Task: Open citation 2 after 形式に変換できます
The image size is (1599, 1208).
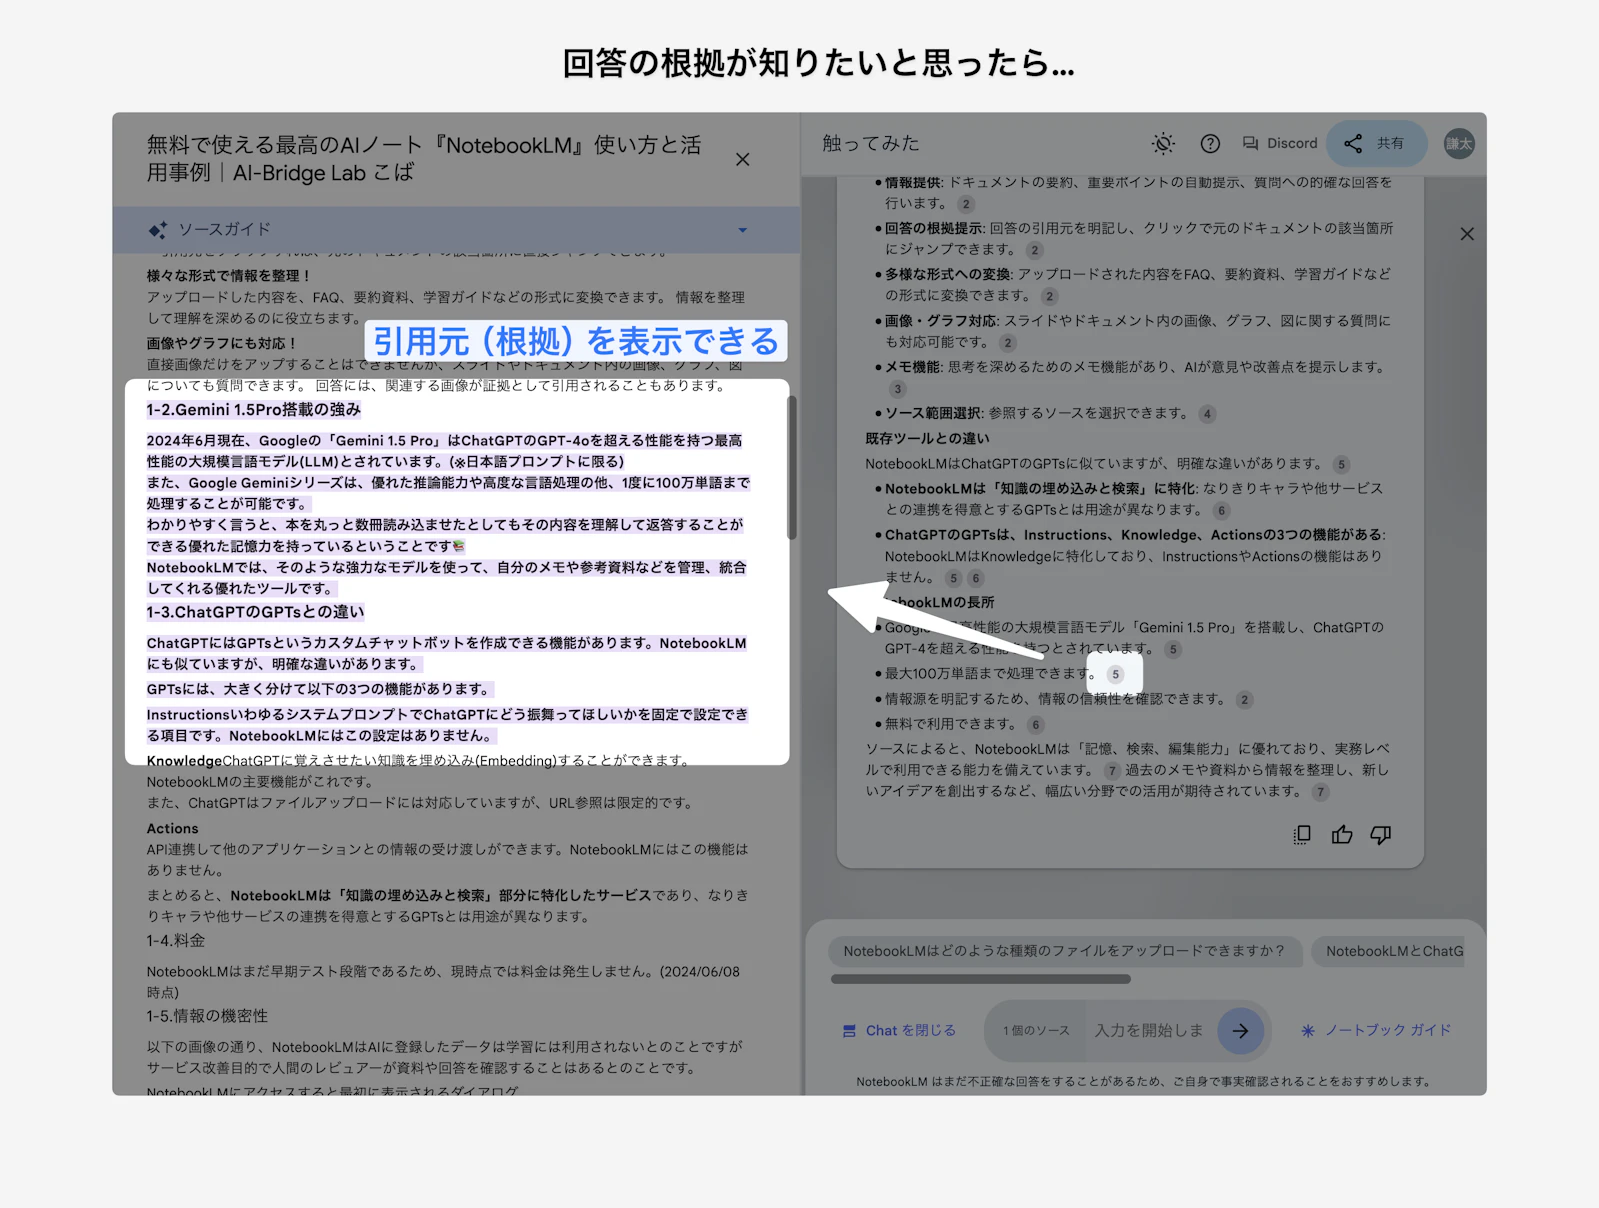Action: click(1049, 296)
